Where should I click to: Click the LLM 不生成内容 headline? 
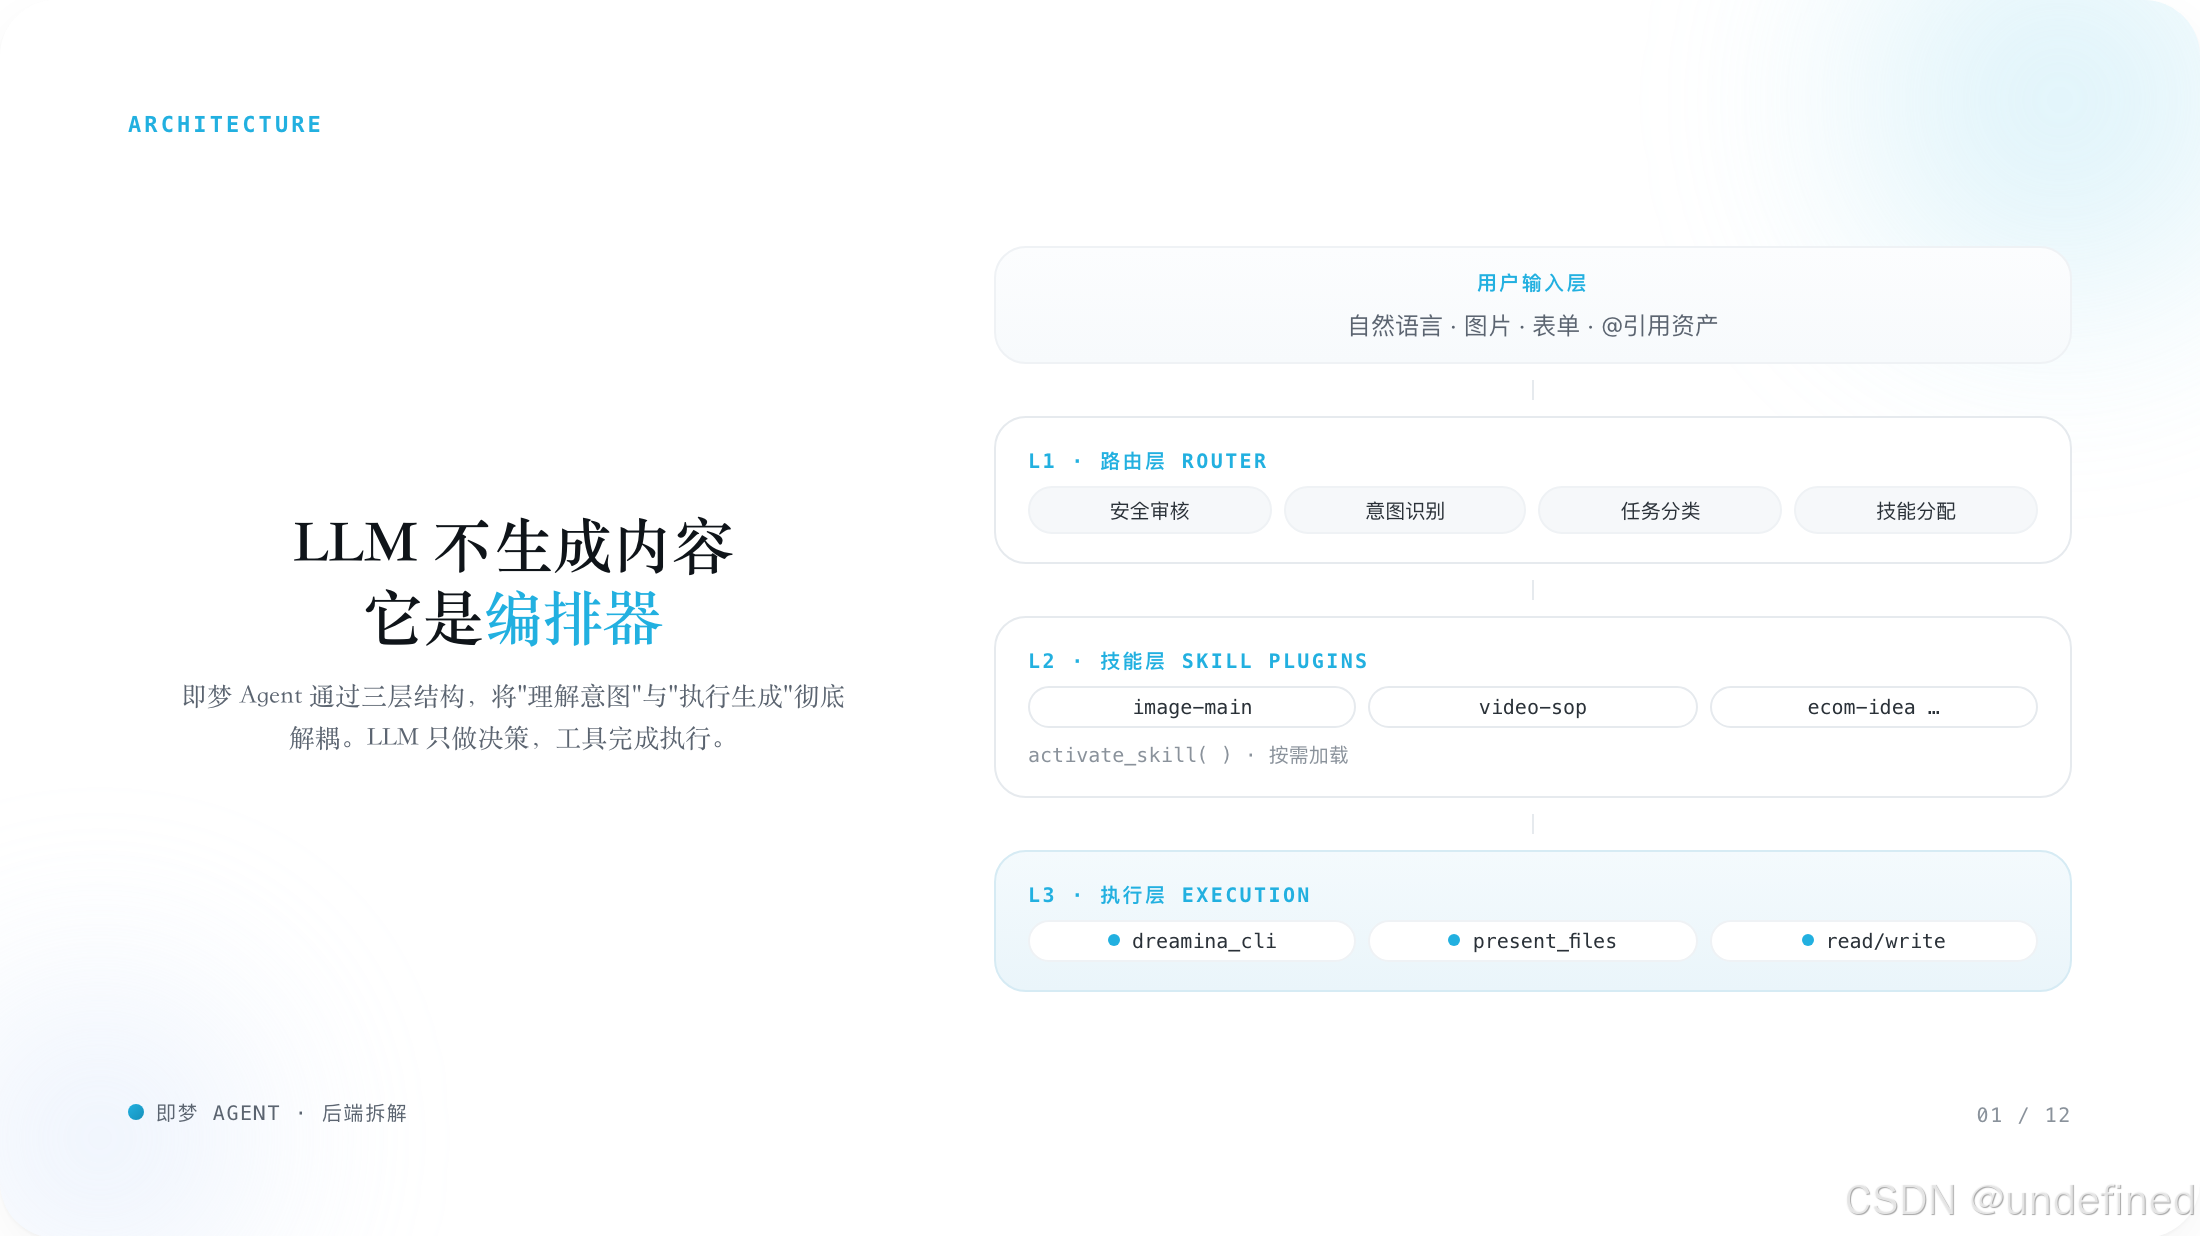(513, 546)
